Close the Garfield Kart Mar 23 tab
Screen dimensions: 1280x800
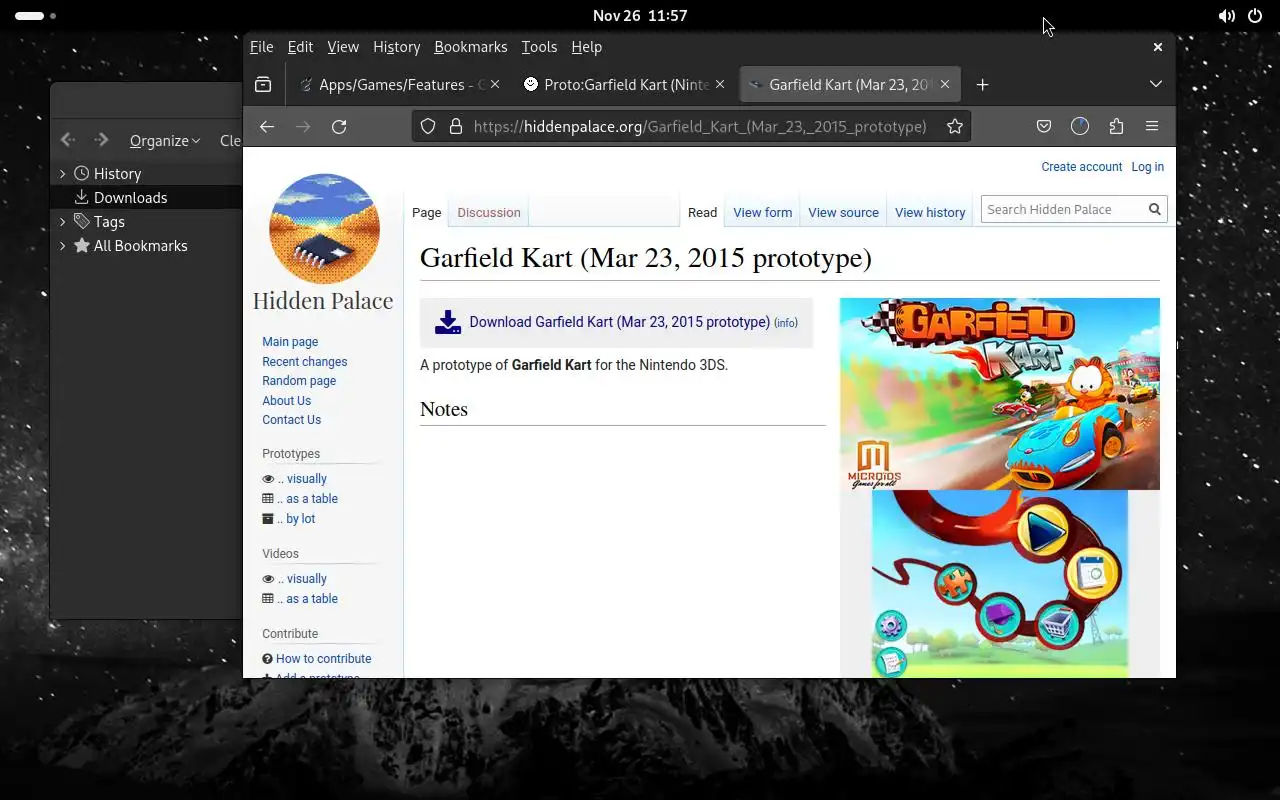click(945, 85)
